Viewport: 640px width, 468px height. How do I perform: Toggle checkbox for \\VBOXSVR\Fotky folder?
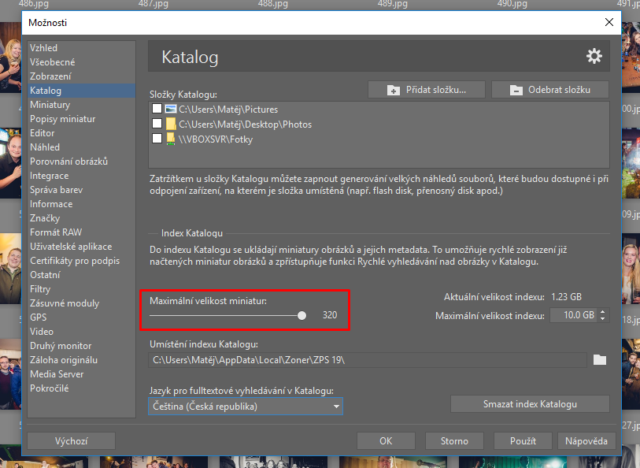pyautogui.click(x=157, y=138)
